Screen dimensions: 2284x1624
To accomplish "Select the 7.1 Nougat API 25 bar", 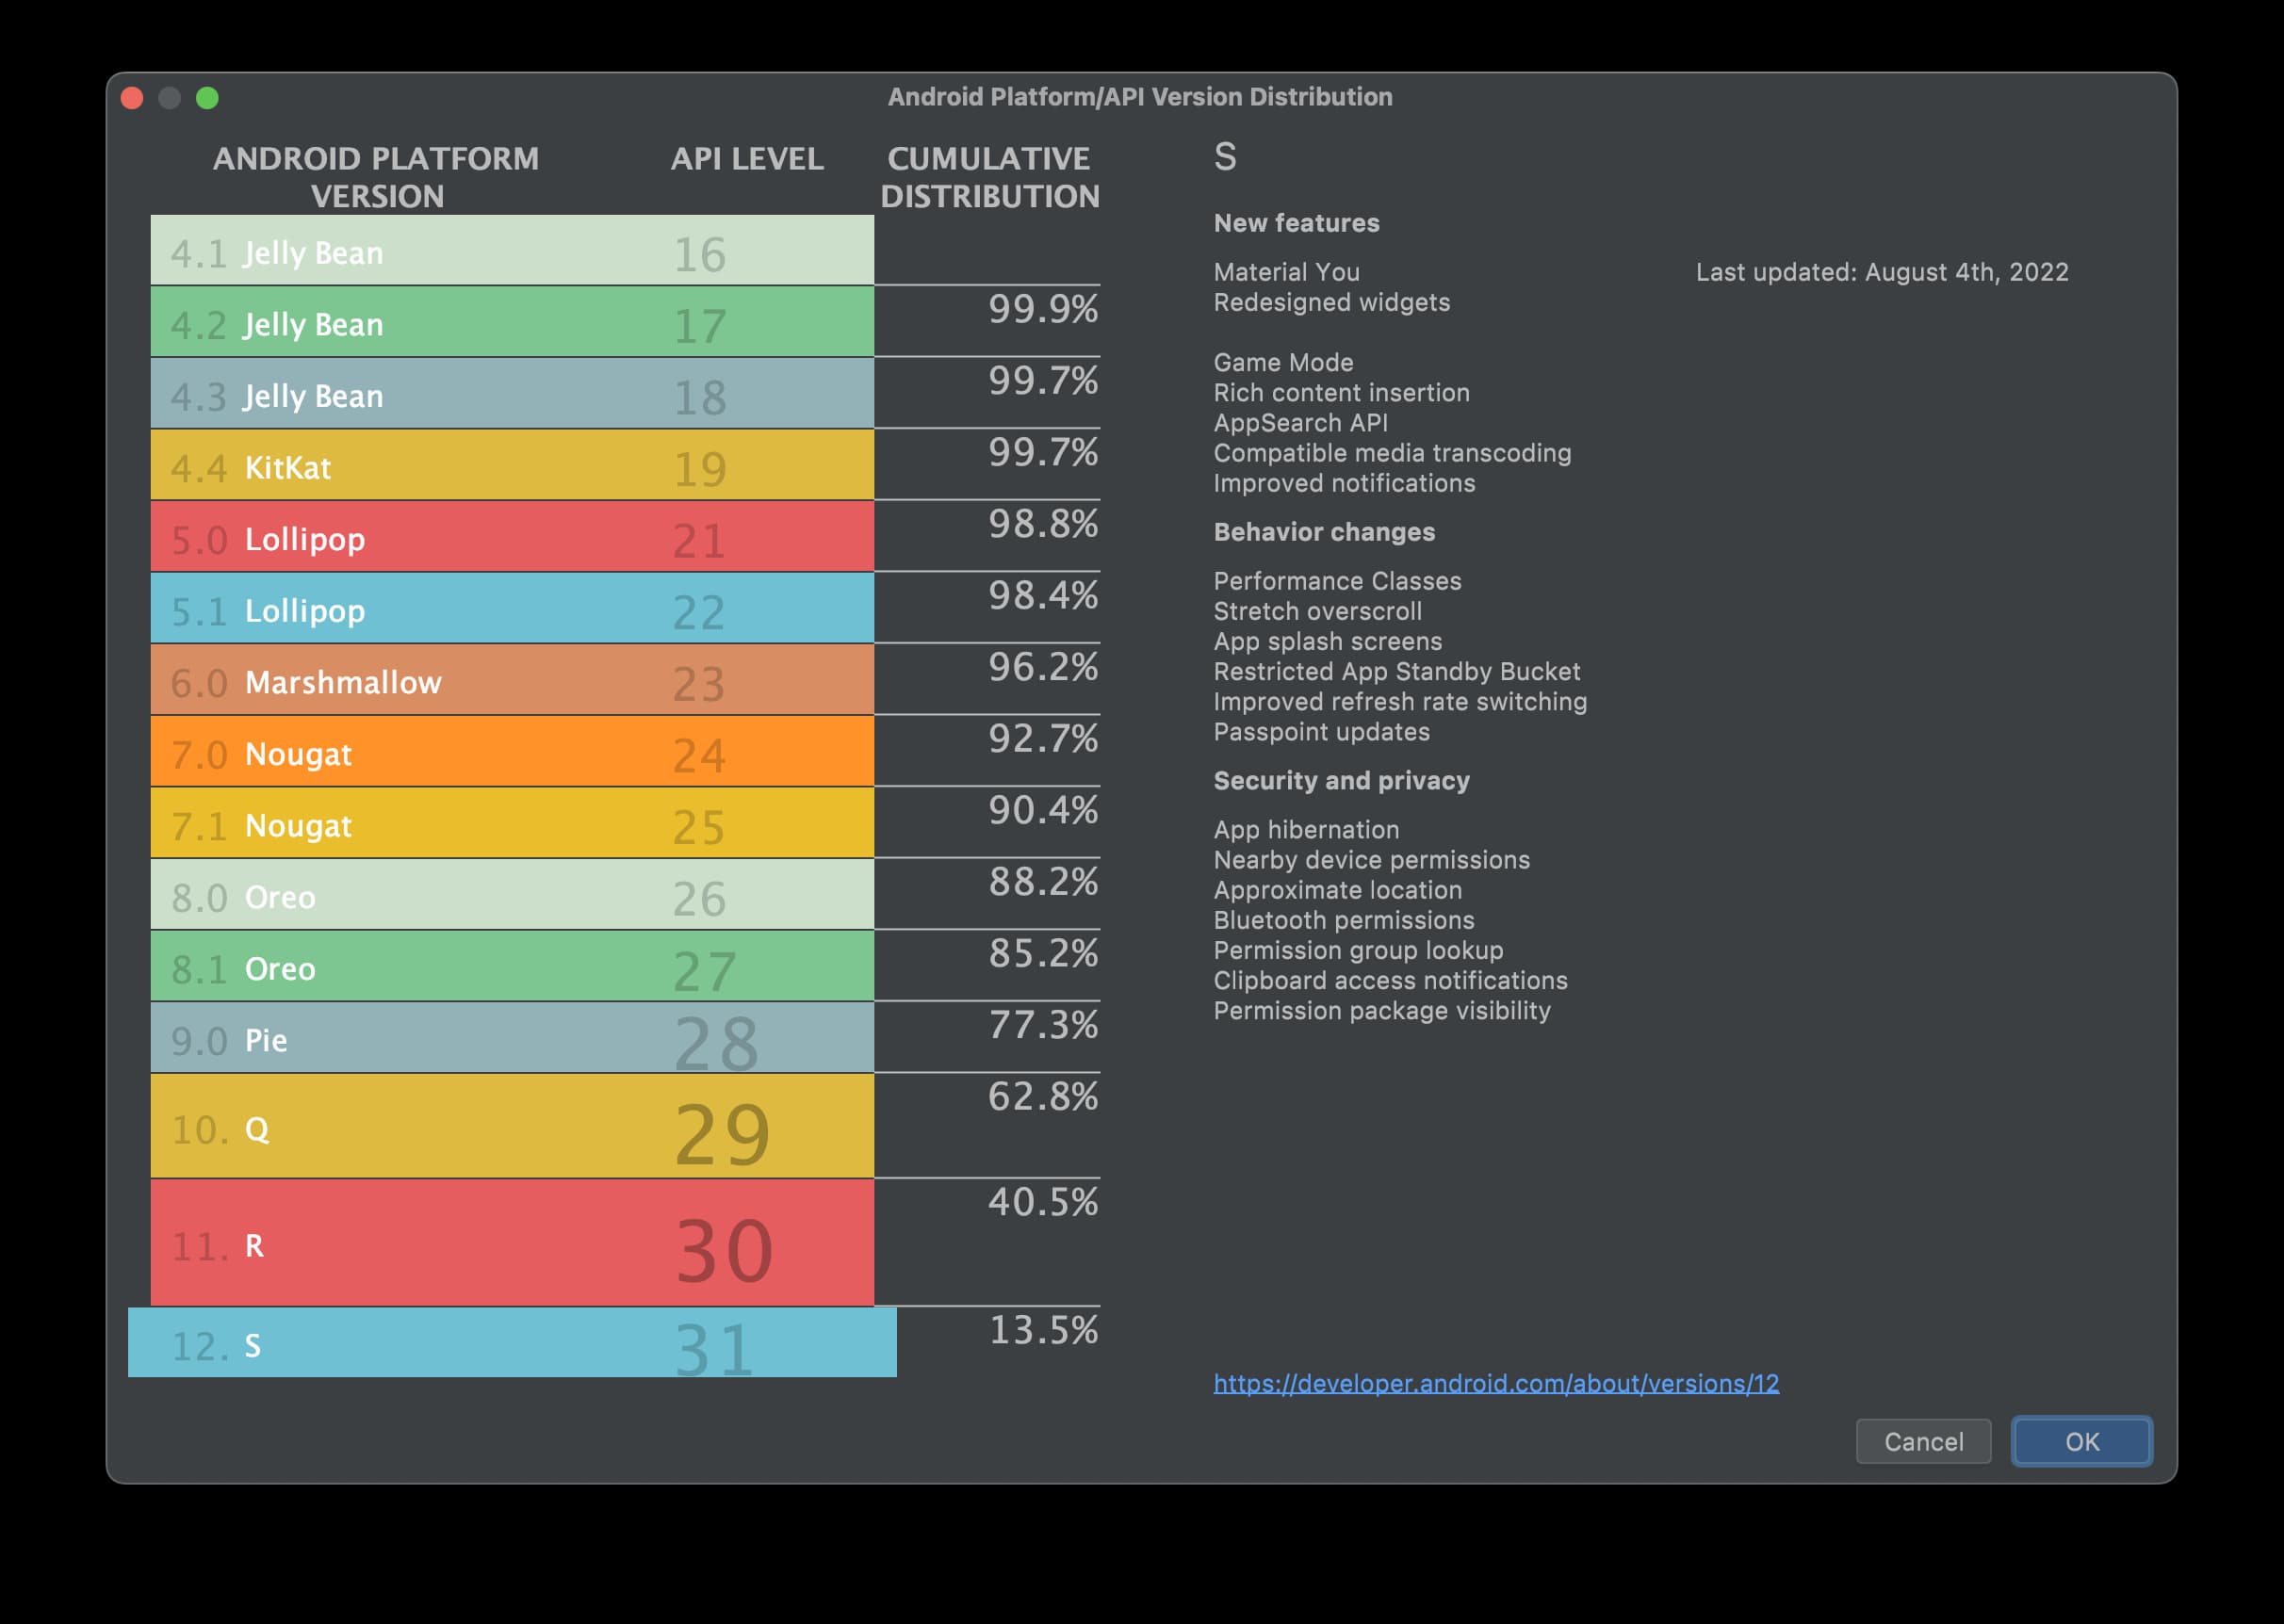I will [x=511, y=823].
